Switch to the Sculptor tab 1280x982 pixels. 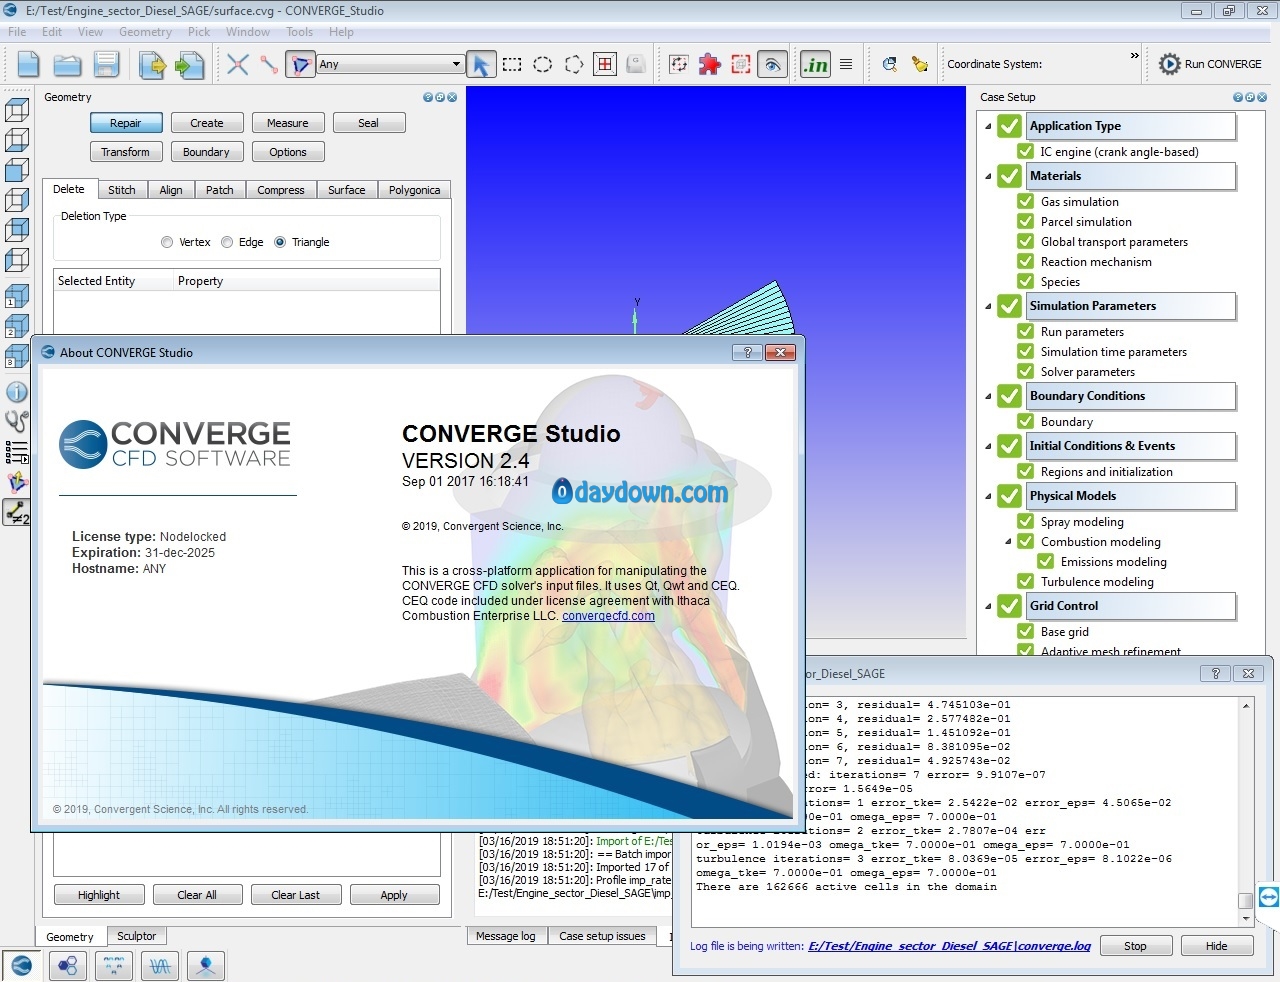click(136, 936)
